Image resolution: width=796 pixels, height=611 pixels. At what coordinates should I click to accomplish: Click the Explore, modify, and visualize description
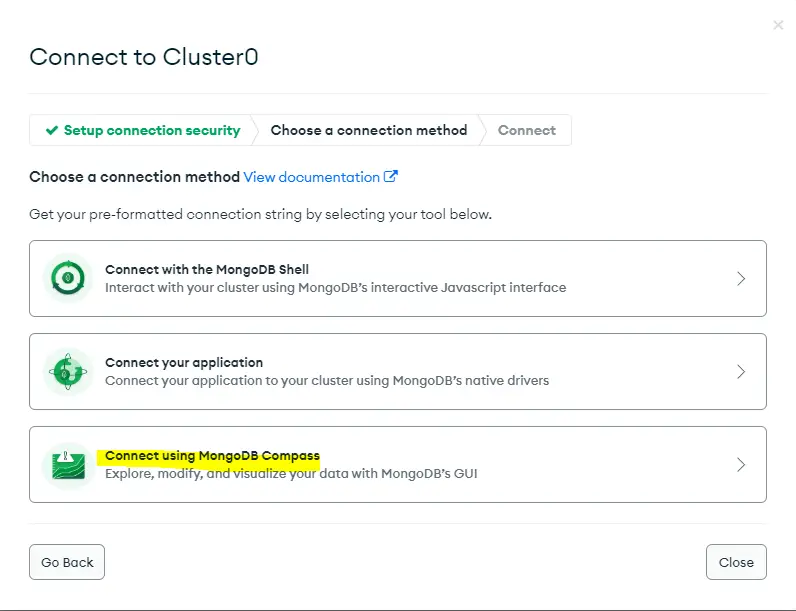(291, 473)
